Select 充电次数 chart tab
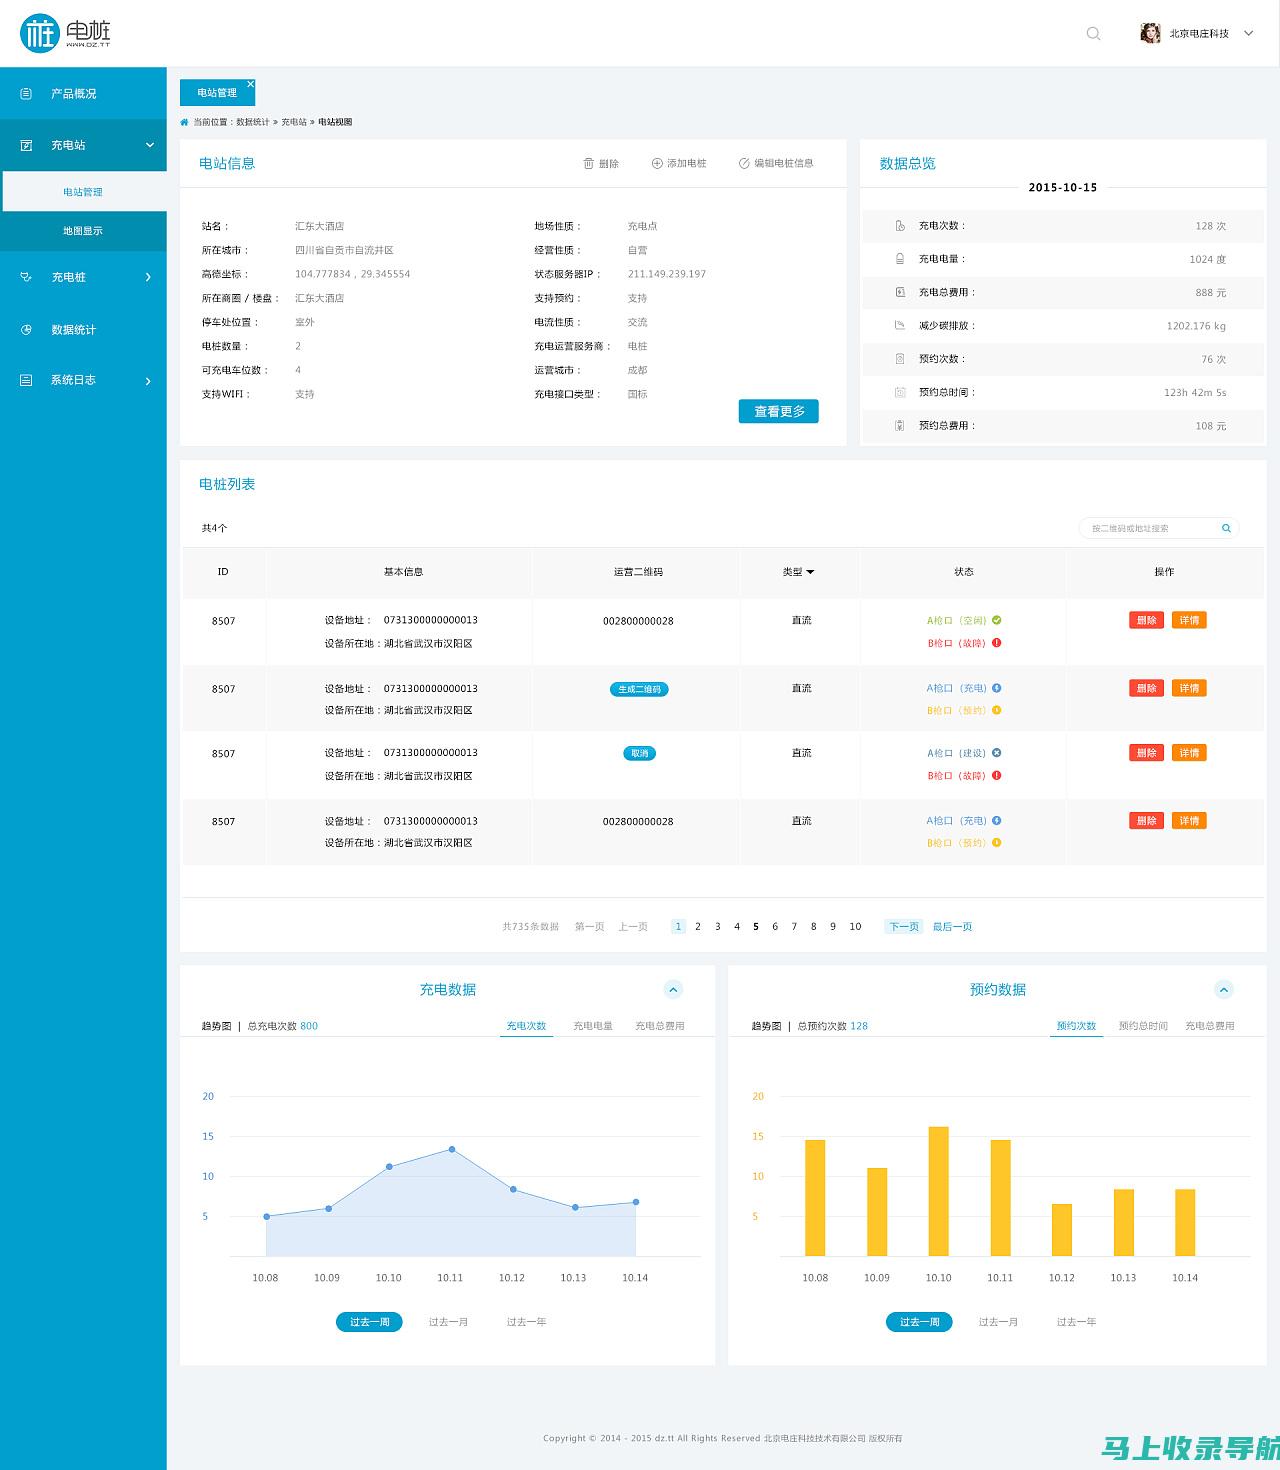Image resolution: width=1280 pixels, height=1470 pixels. [526, 1026]
